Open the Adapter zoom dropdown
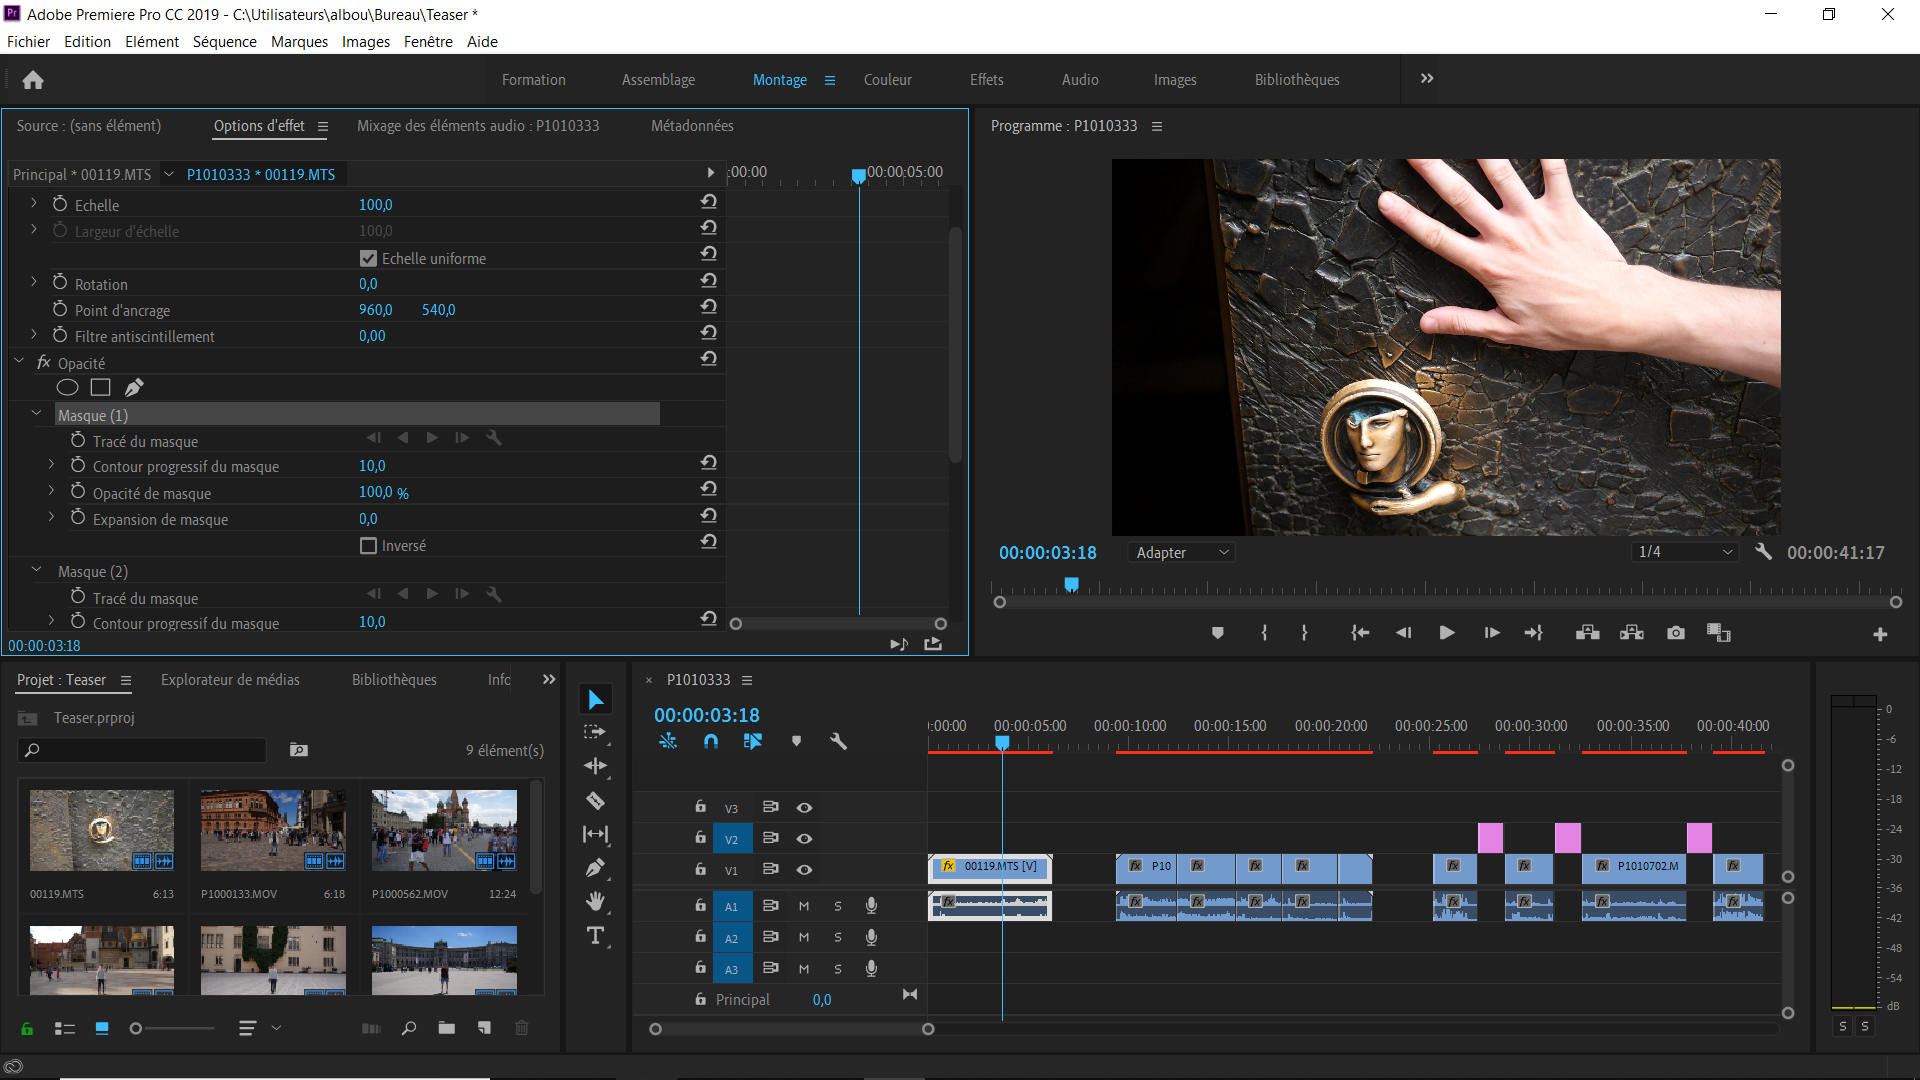Viewport: 1920px width, 1080px height. pos(1181,553)
